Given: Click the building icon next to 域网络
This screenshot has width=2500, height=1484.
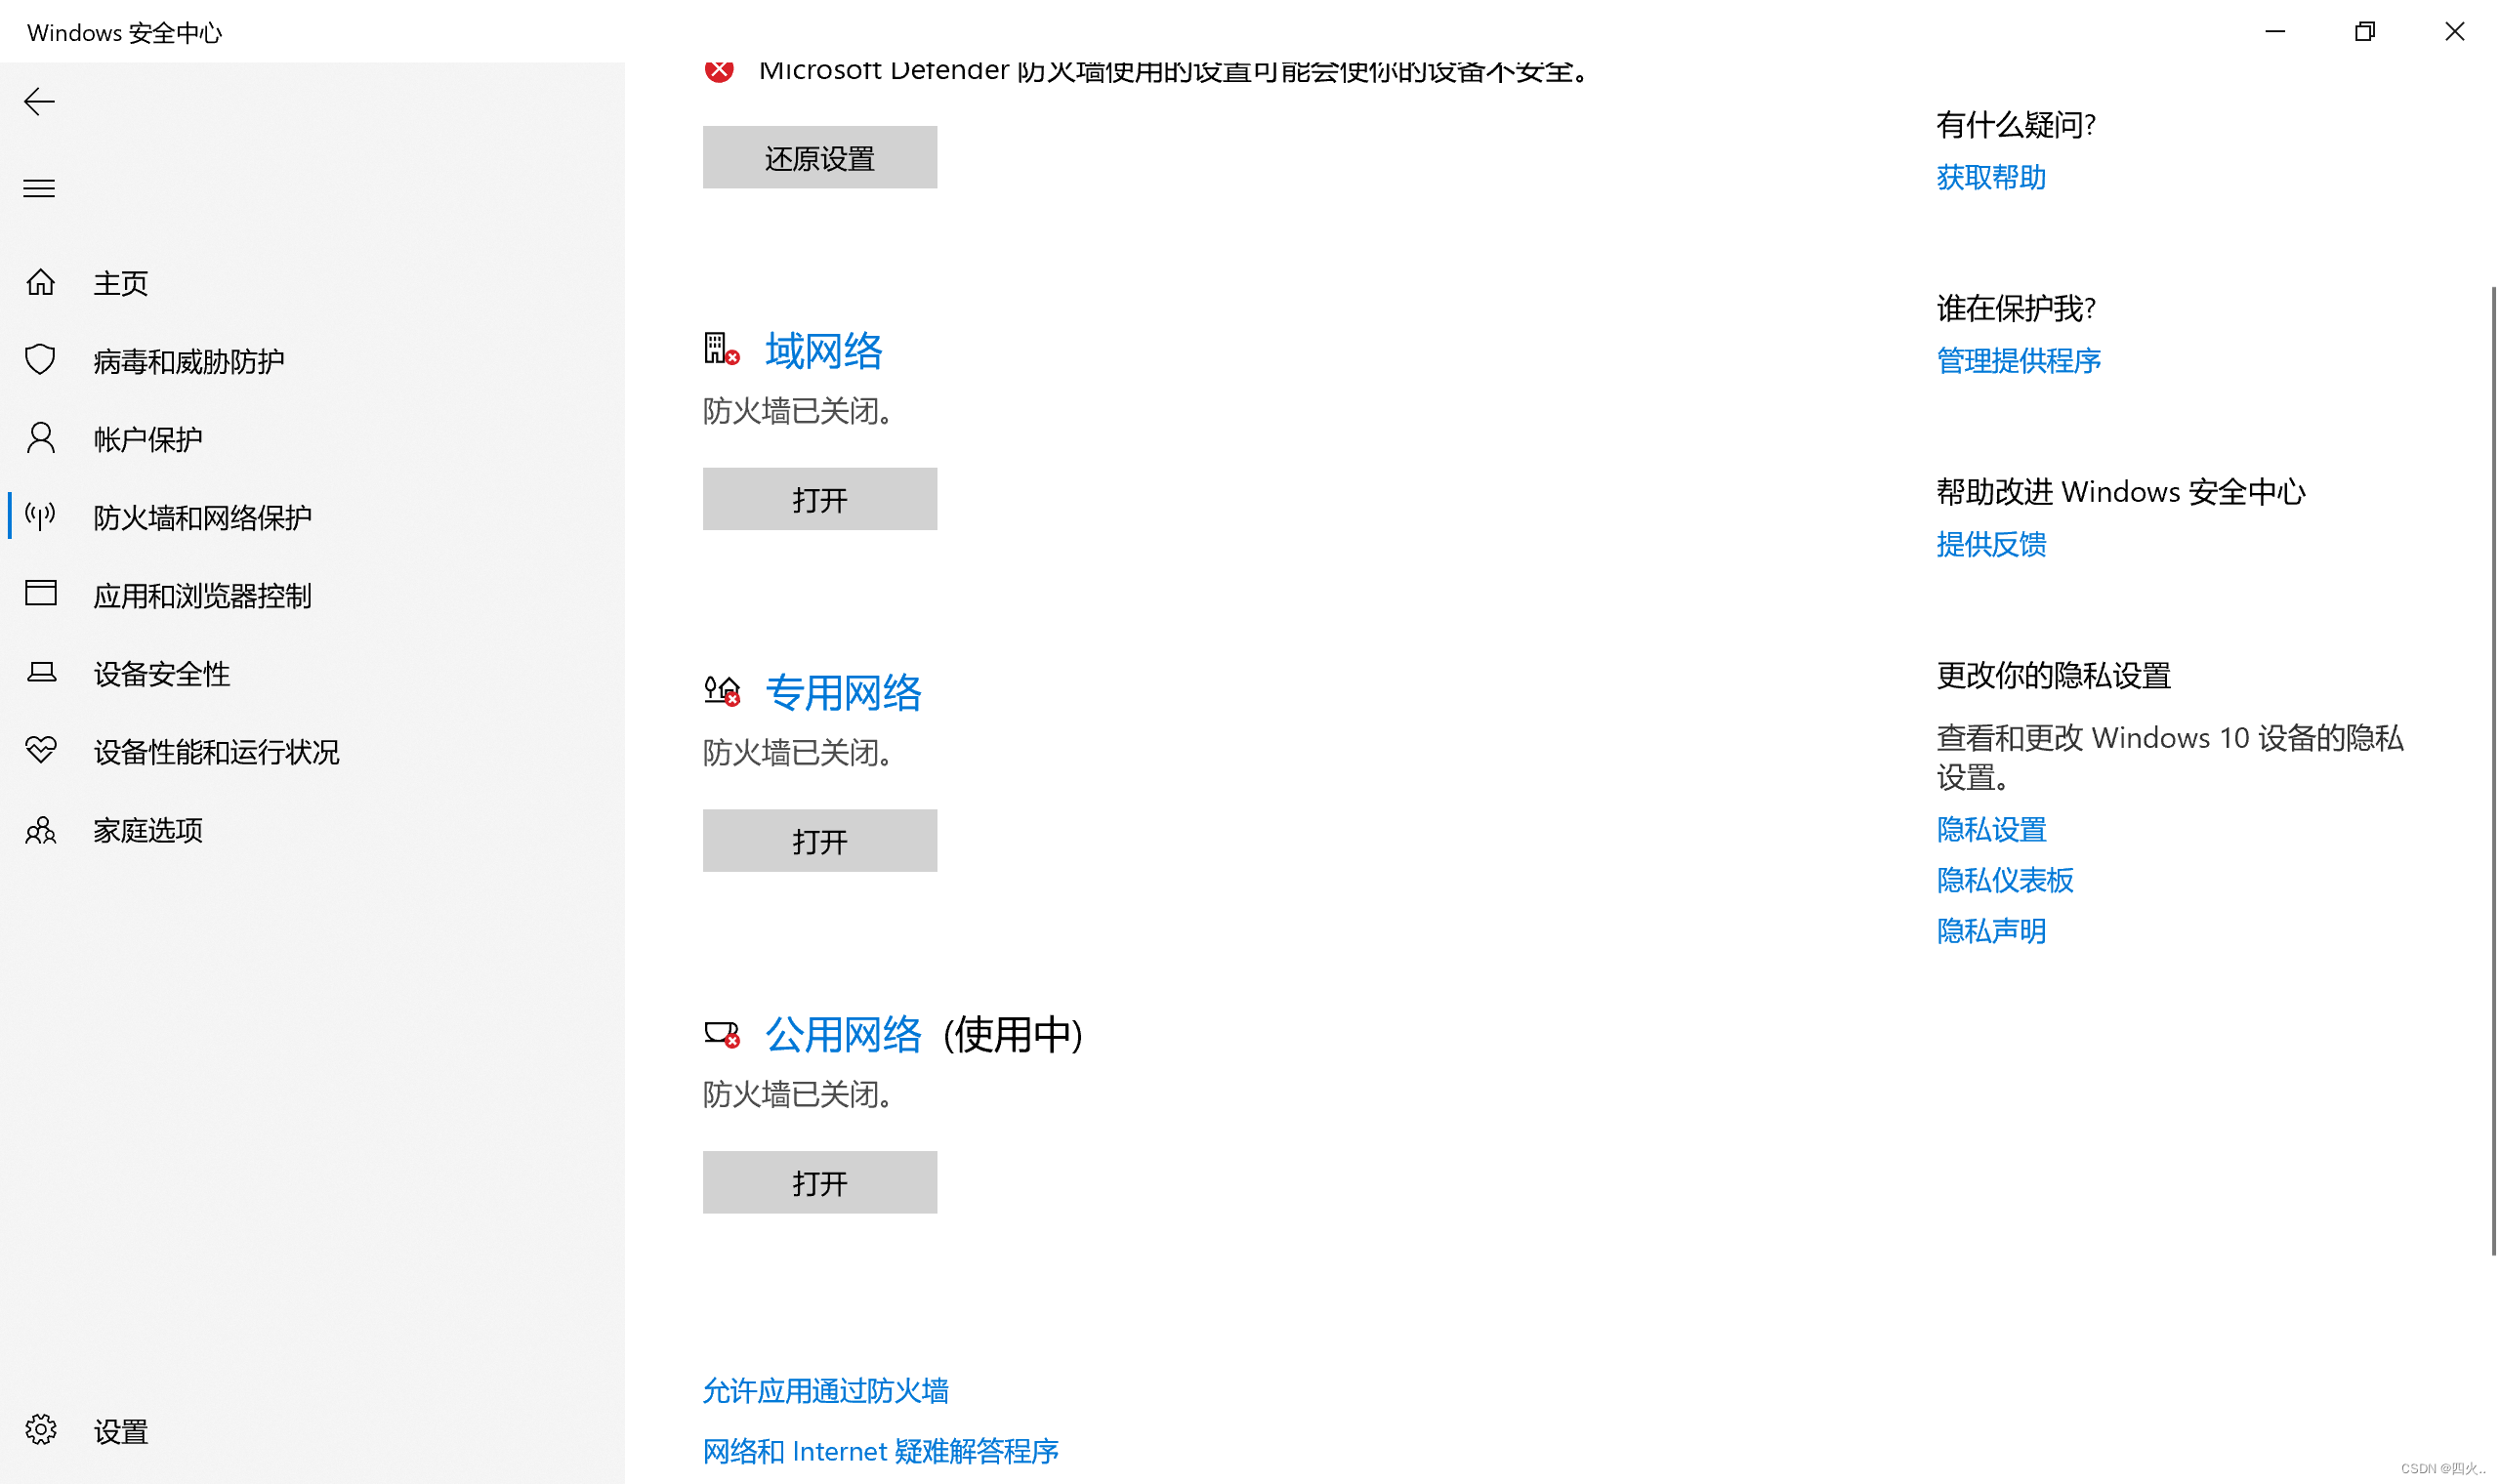Looking at the screenshot, I should point(721,350).
